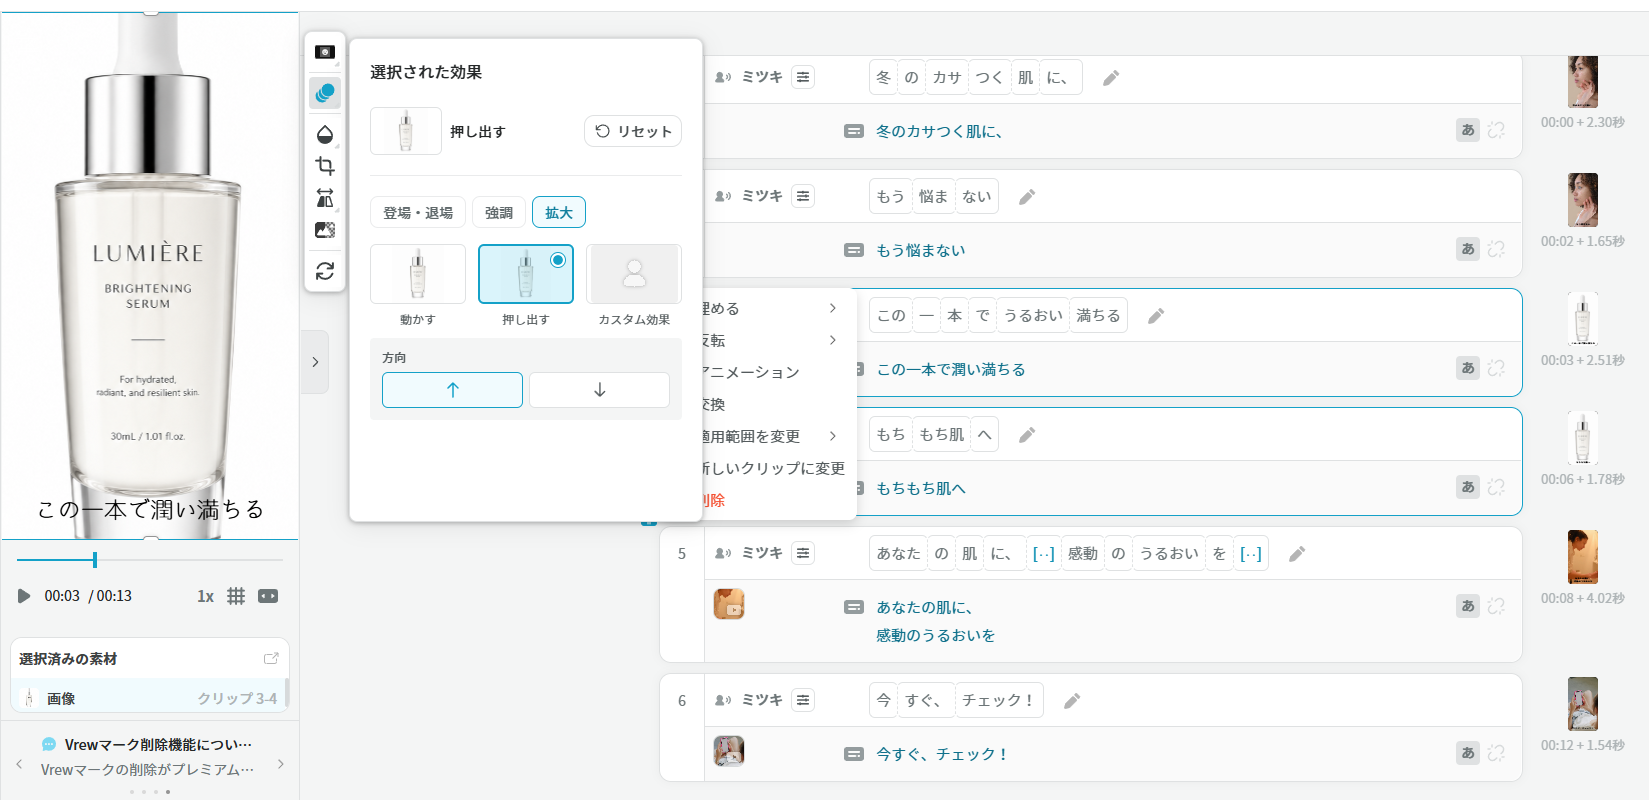The image size is (1649, 800).
Task: Set direction to up arrow
Action: [452, 390]
